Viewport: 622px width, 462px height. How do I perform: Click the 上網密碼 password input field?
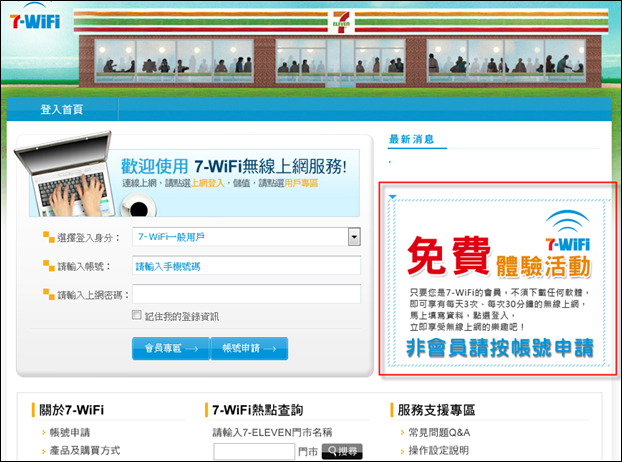[246, 294]
